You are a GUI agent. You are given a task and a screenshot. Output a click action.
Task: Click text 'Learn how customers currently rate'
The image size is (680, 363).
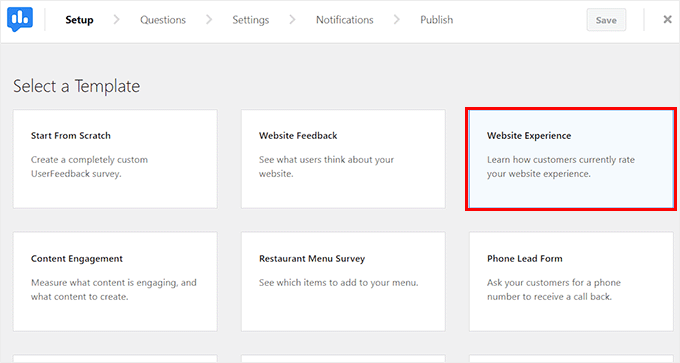coord(561,160)
